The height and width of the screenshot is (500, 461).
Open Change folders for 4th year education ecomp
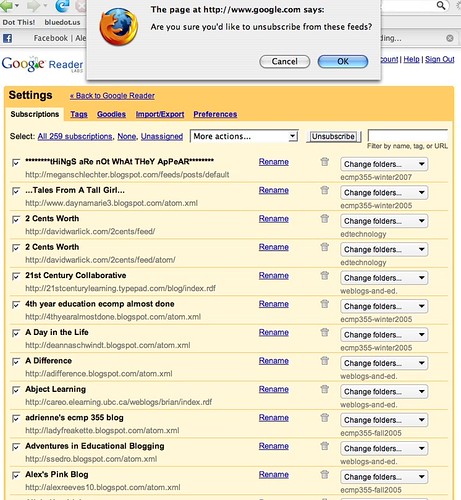point(384,306)
